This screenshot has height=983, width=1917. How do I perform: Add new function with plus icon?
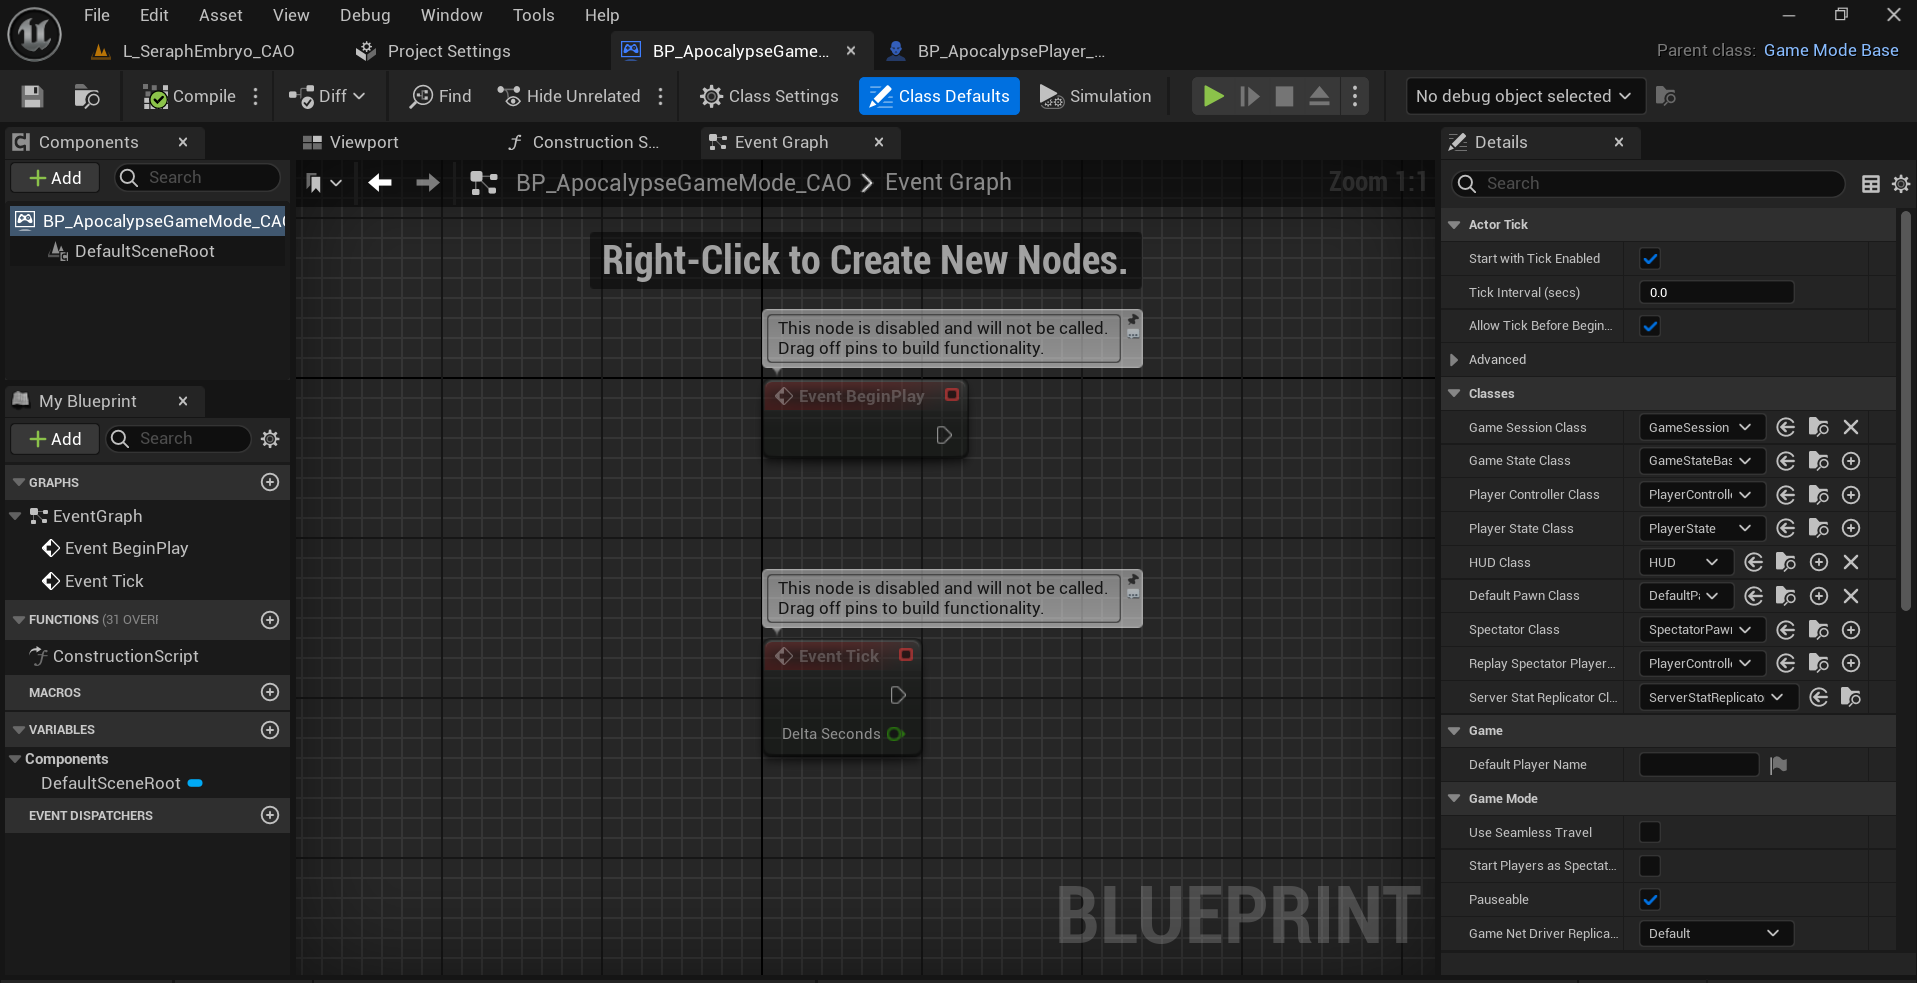point(270,620)
